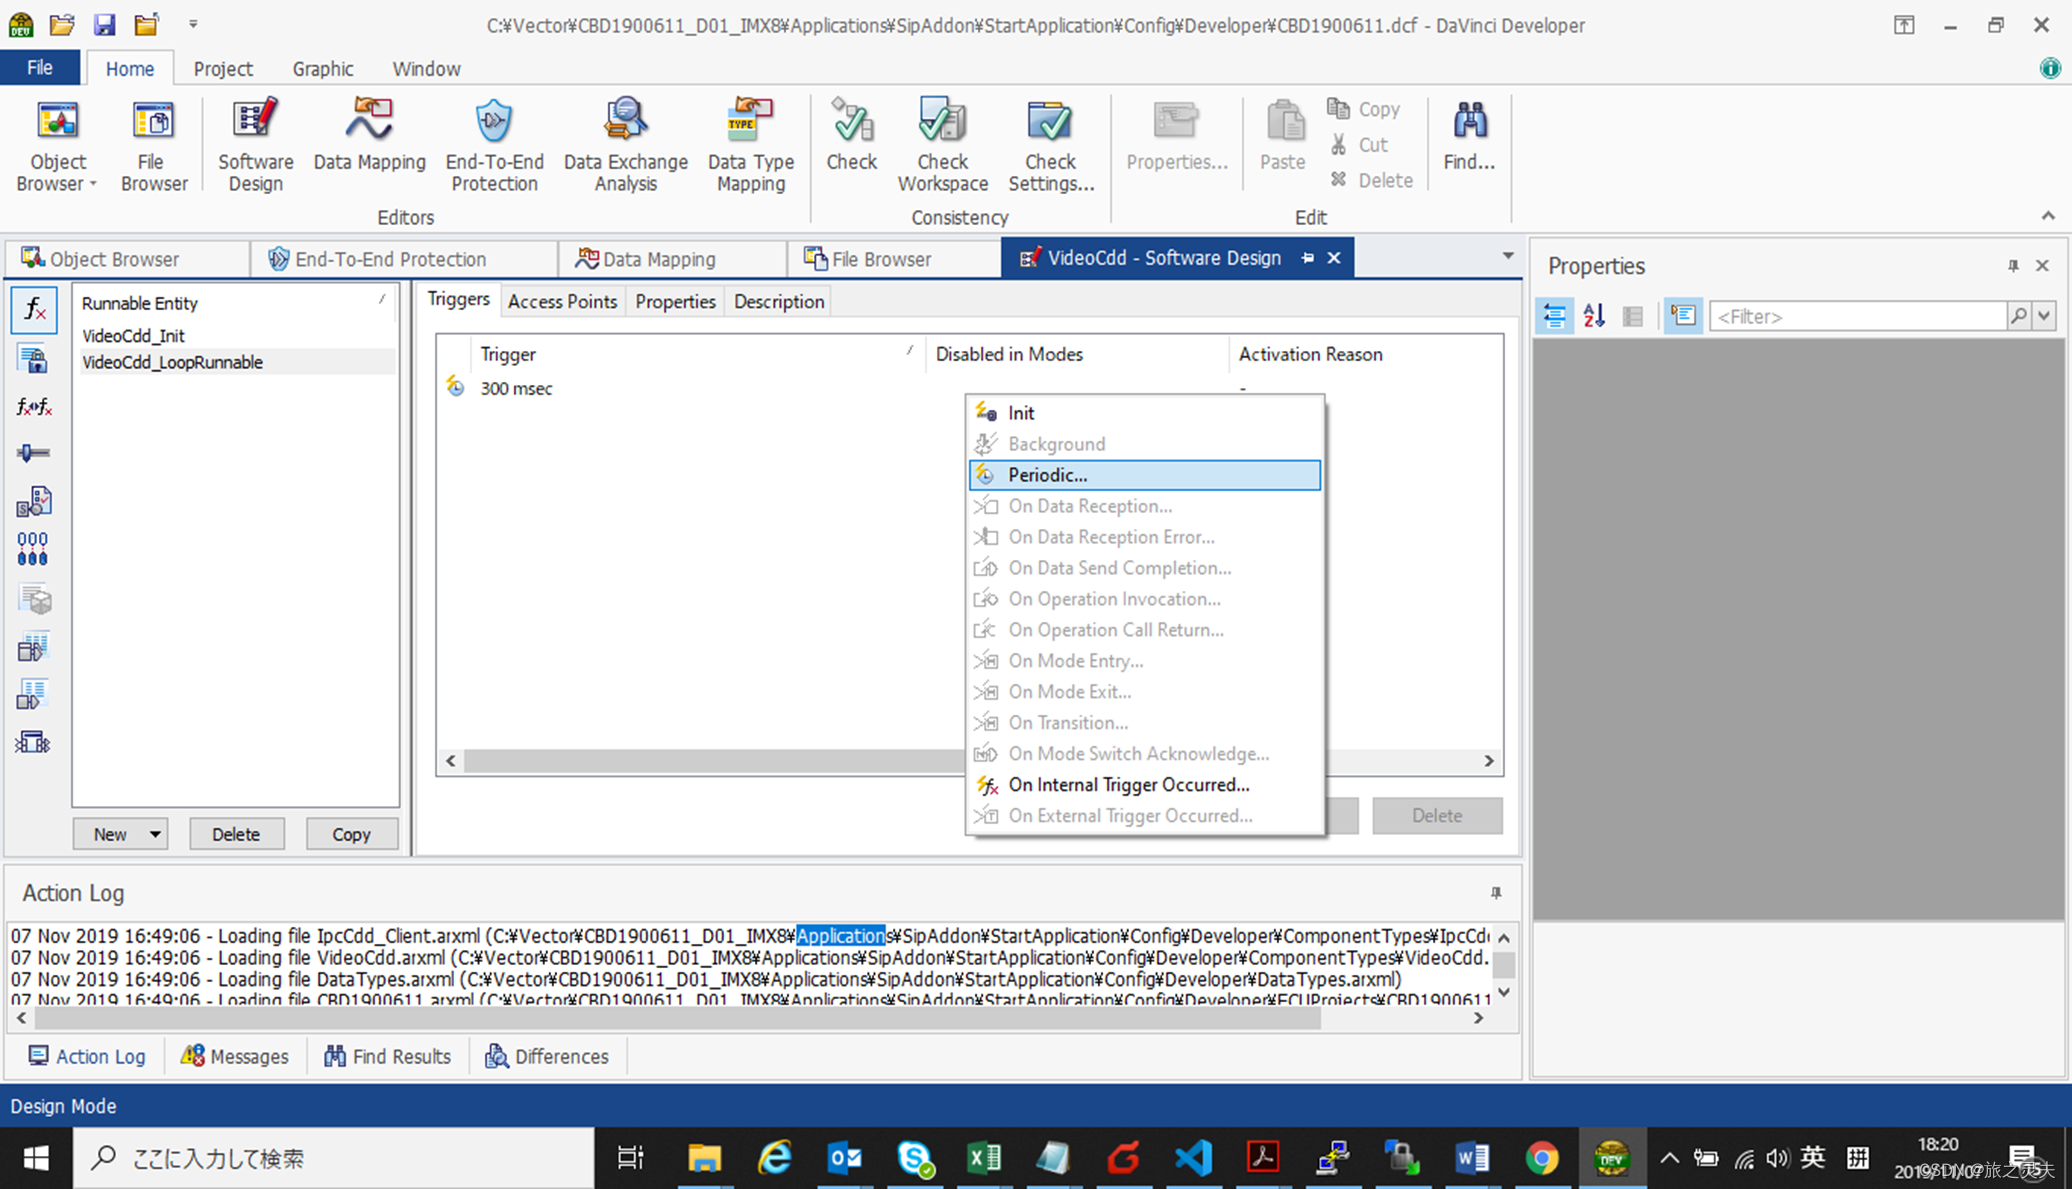
Task: Select the runnable entities sidebar icon
Action: click(x=33, y=310)
